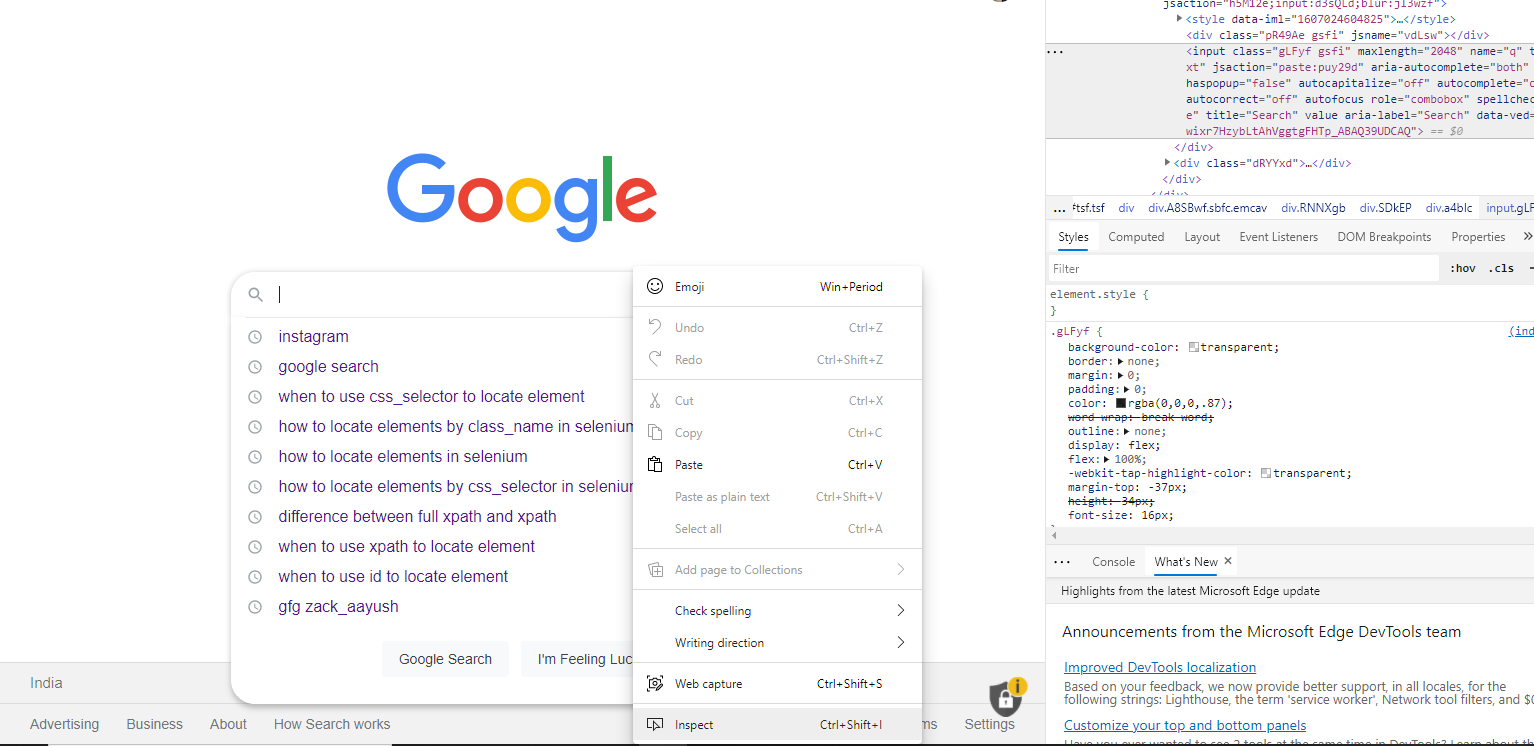This screenshot has height=746, width=1534.
Task: Click the clock icon beside google search suggestion
Action: (255, 367)
